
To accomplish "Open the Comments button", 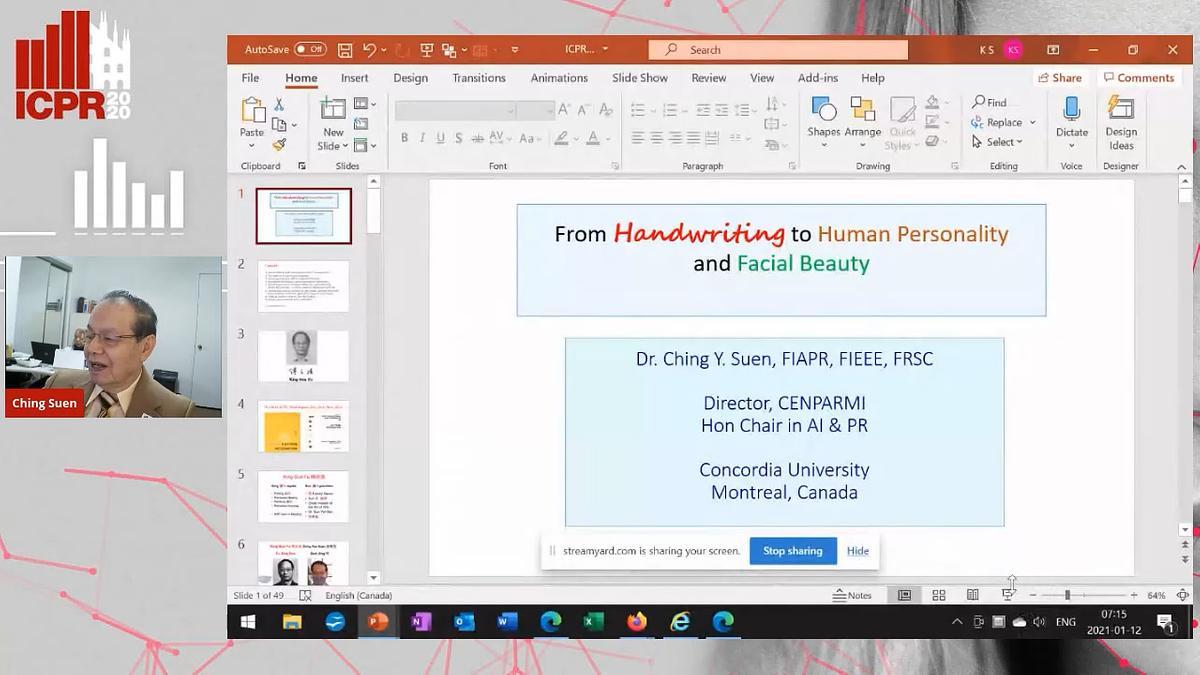I will 1139,78.
